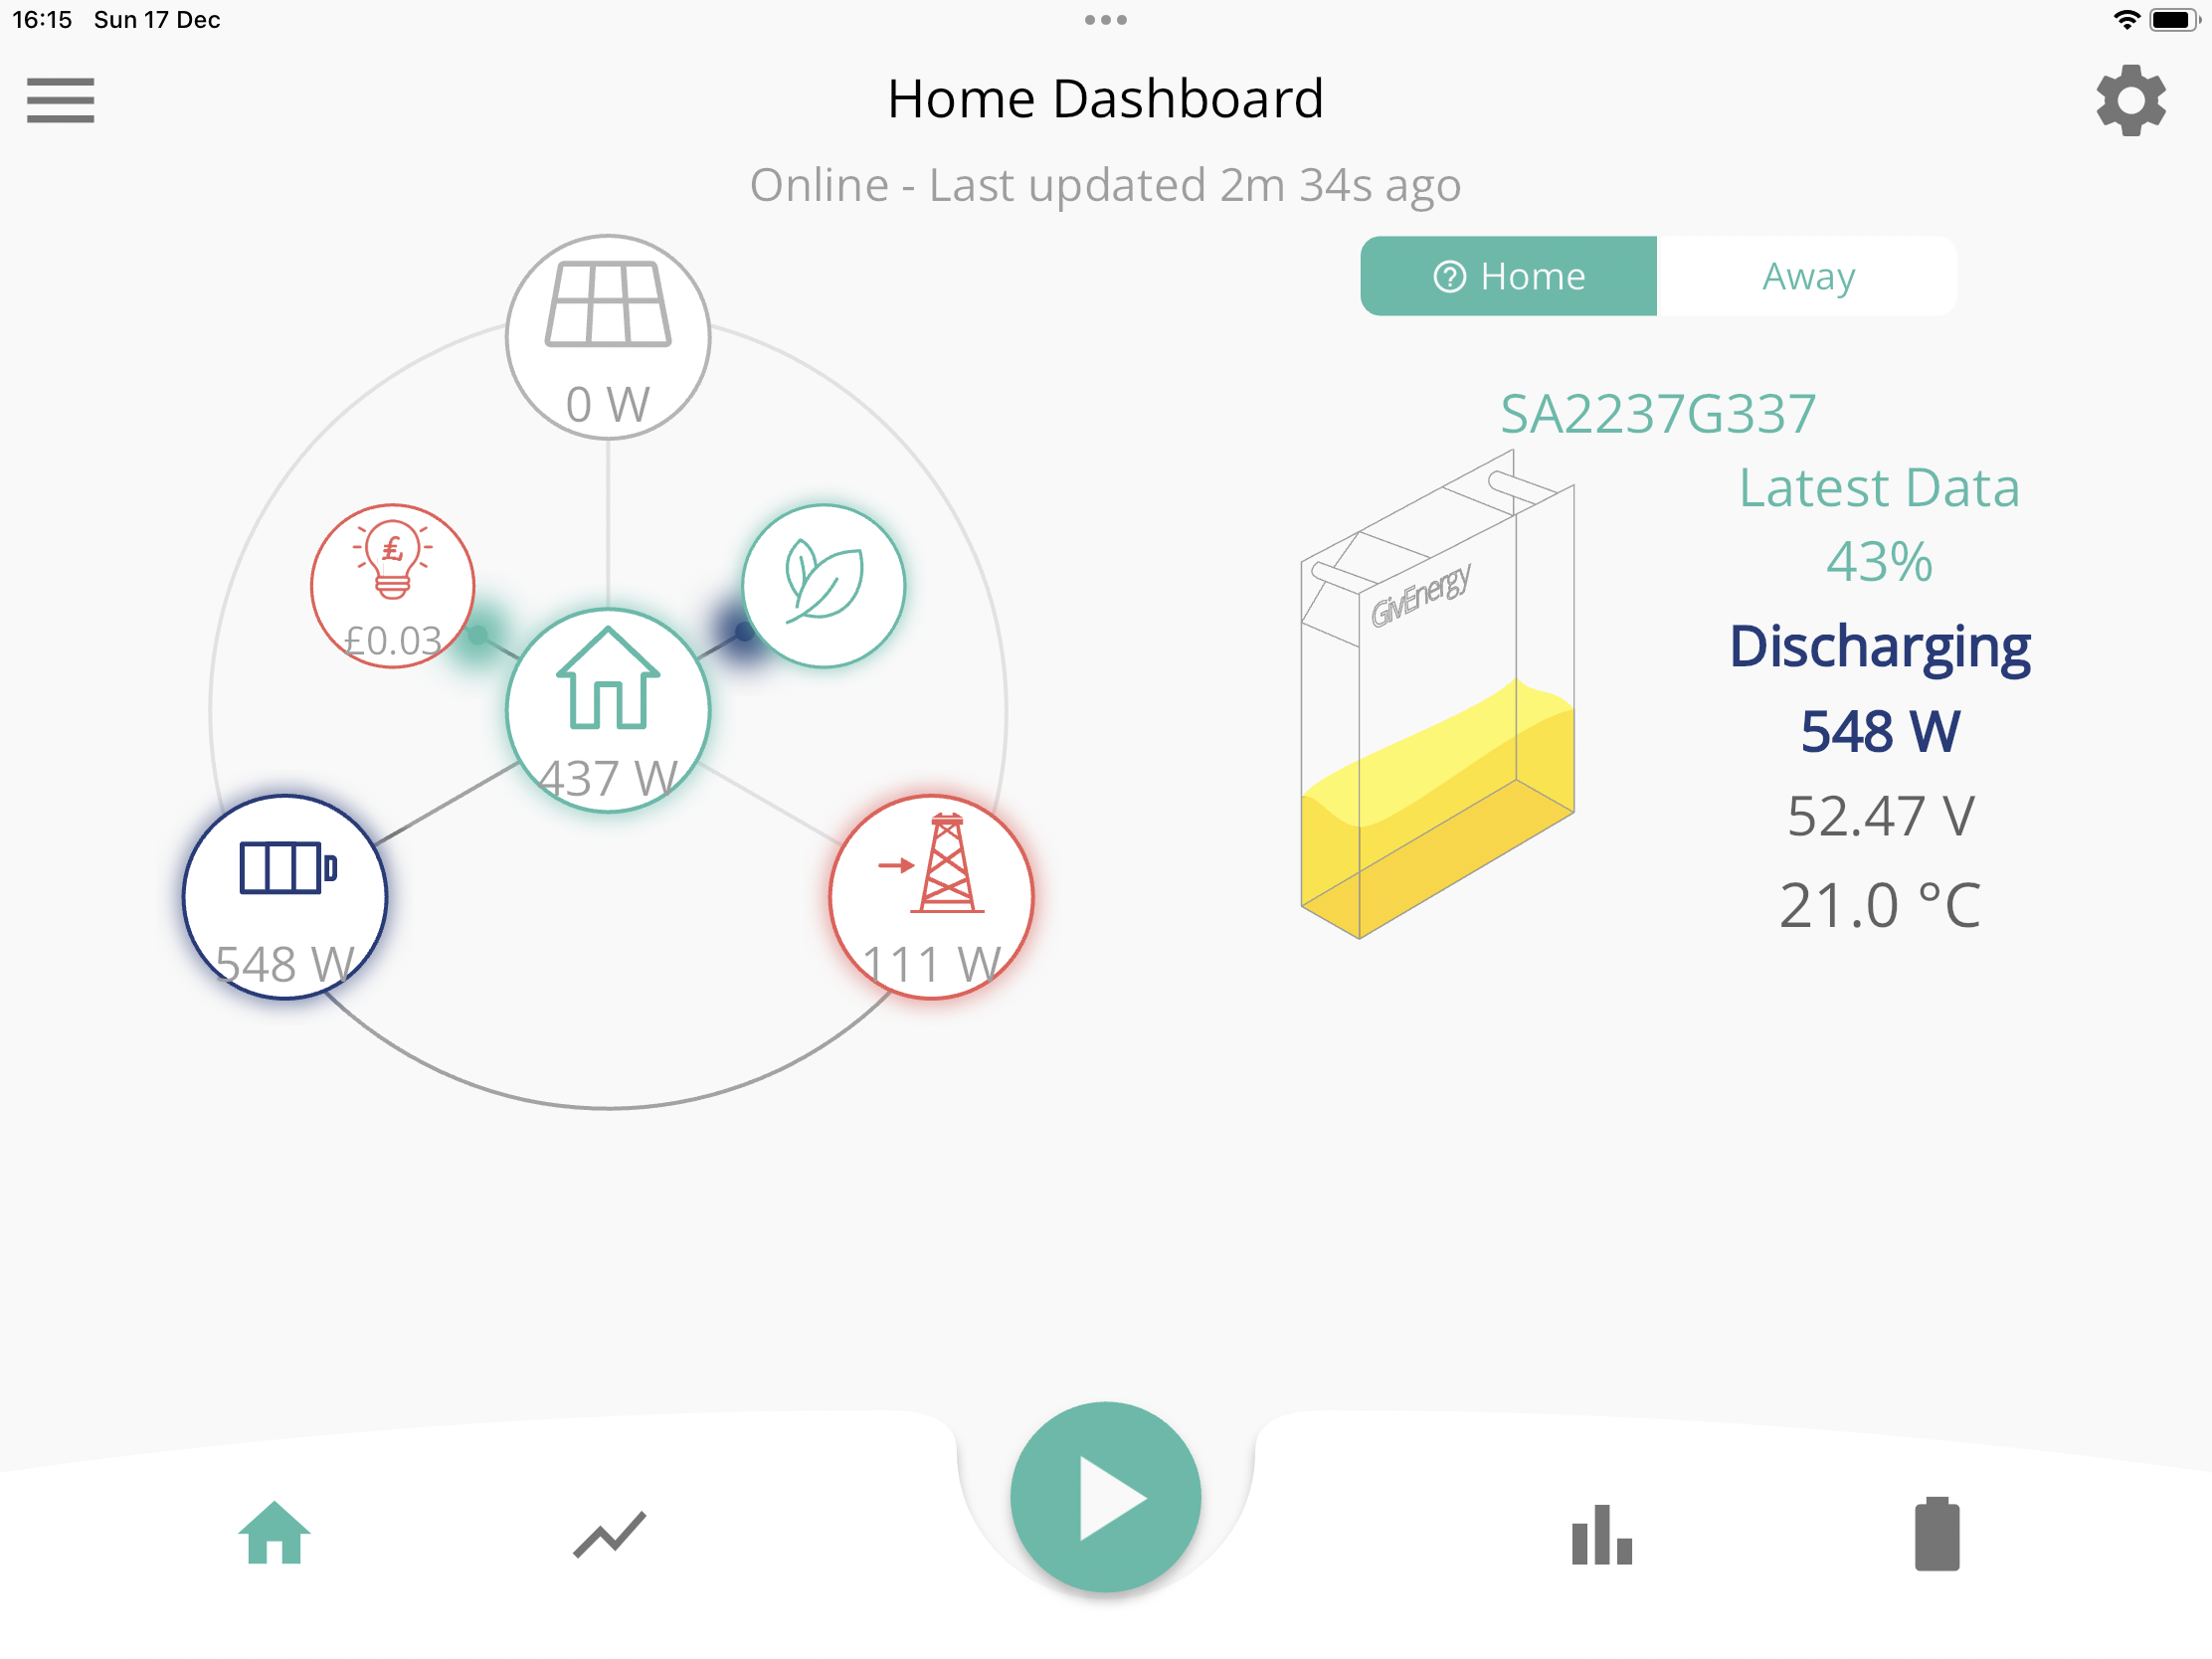Open the bar chart statistics tab
This screenshot has width=2212, height=1659.
[1601, 1534]
